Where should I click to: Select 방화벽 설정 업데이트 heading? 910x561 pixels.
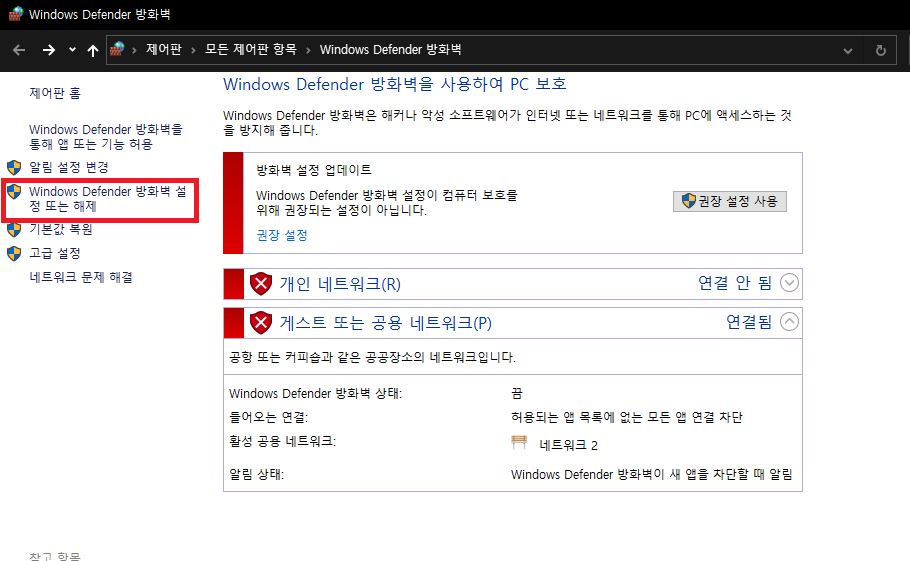tap(314, 170)
